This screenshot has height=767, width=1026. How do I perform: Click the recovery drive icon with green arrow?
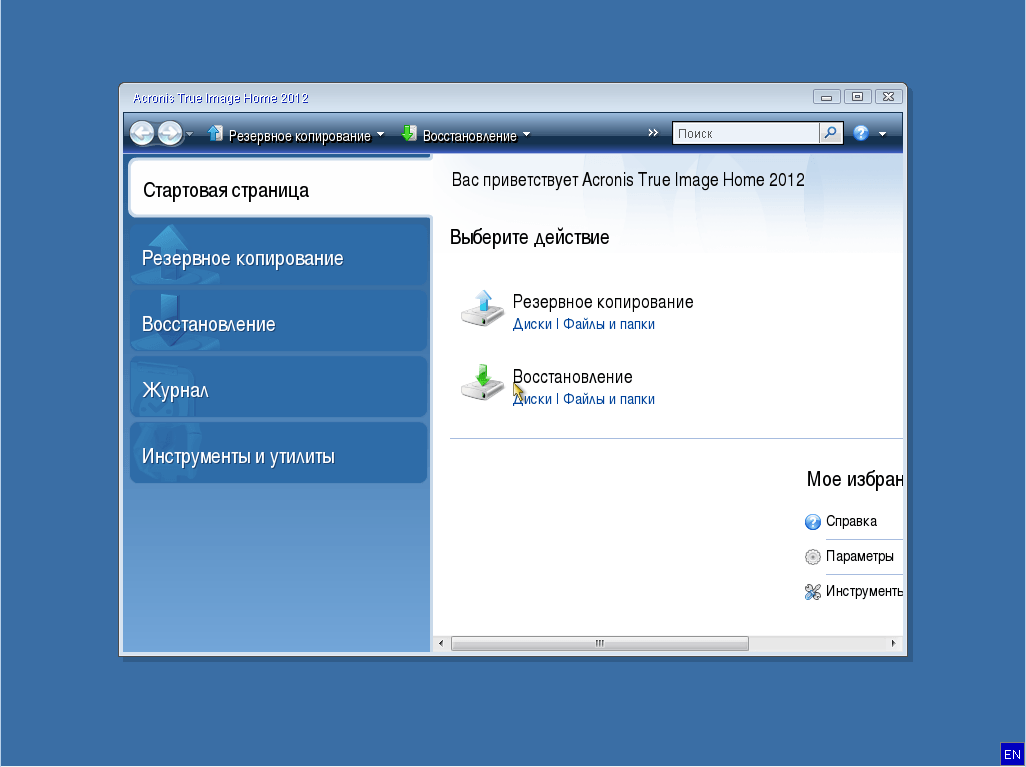[x=483, y=383]
